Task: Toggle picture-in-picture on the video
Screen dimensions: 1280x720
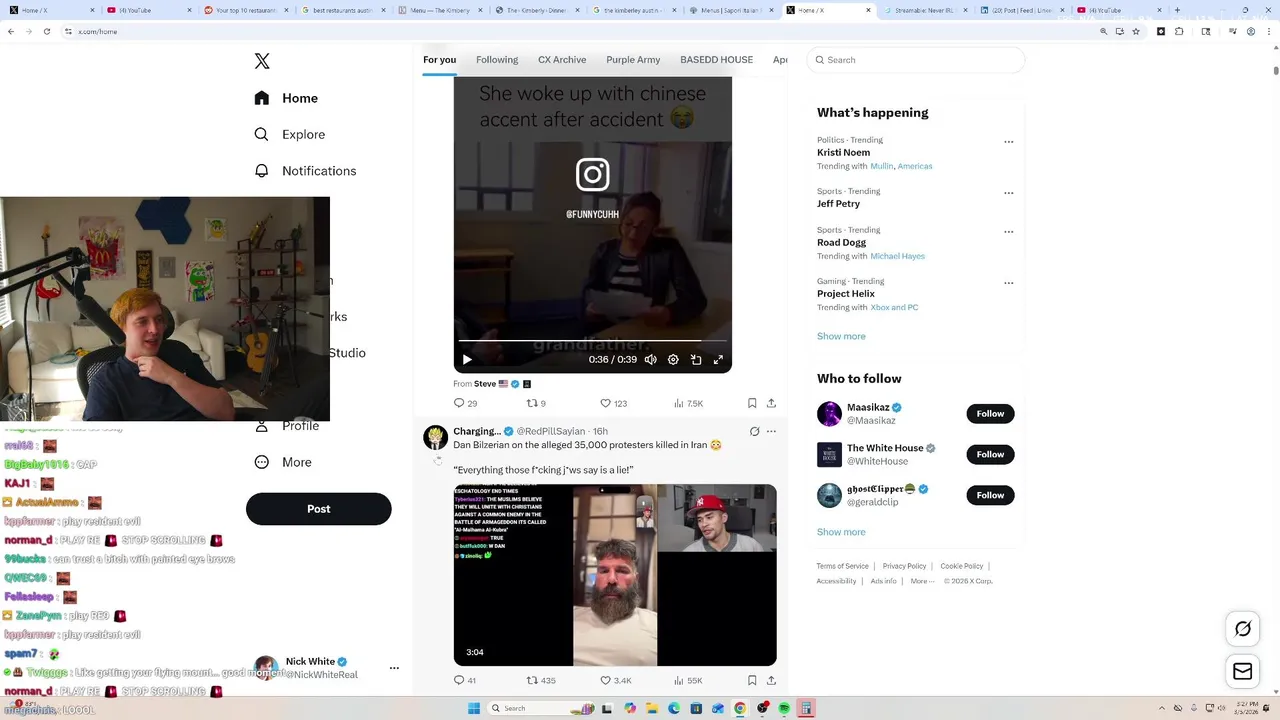Action: coord(696,360)
